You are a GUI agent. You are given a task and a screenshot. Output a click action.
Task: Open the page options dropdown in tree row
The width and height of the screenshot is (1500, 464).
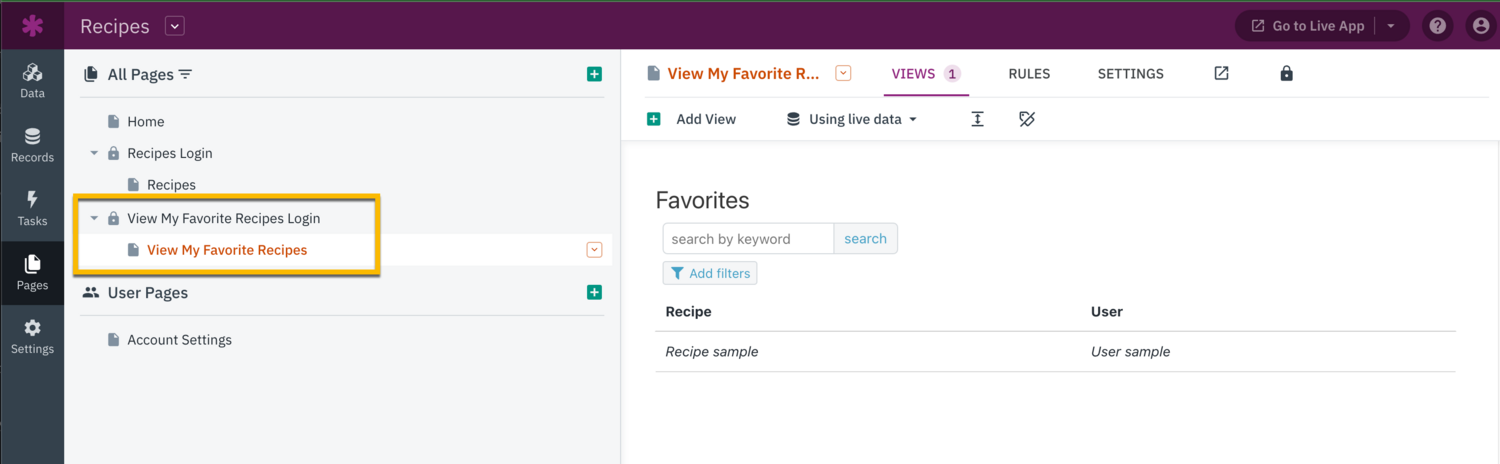click(x=594, y=250)
